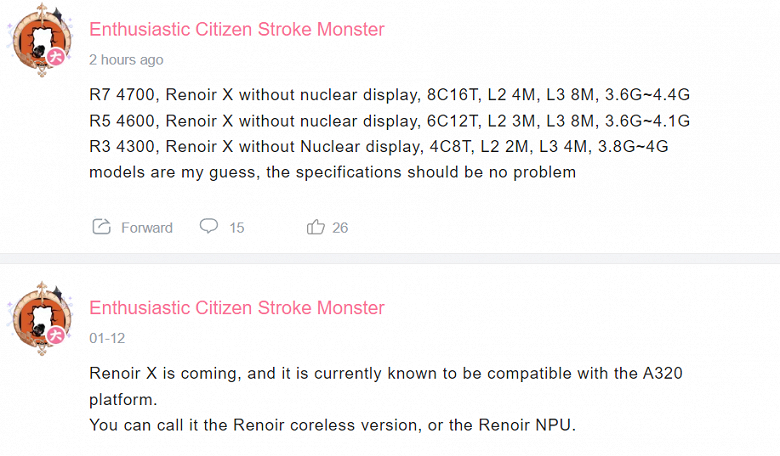This screenshot has width=780, height=456.
Task: Click the like count 26
Action: click(340, 228)
